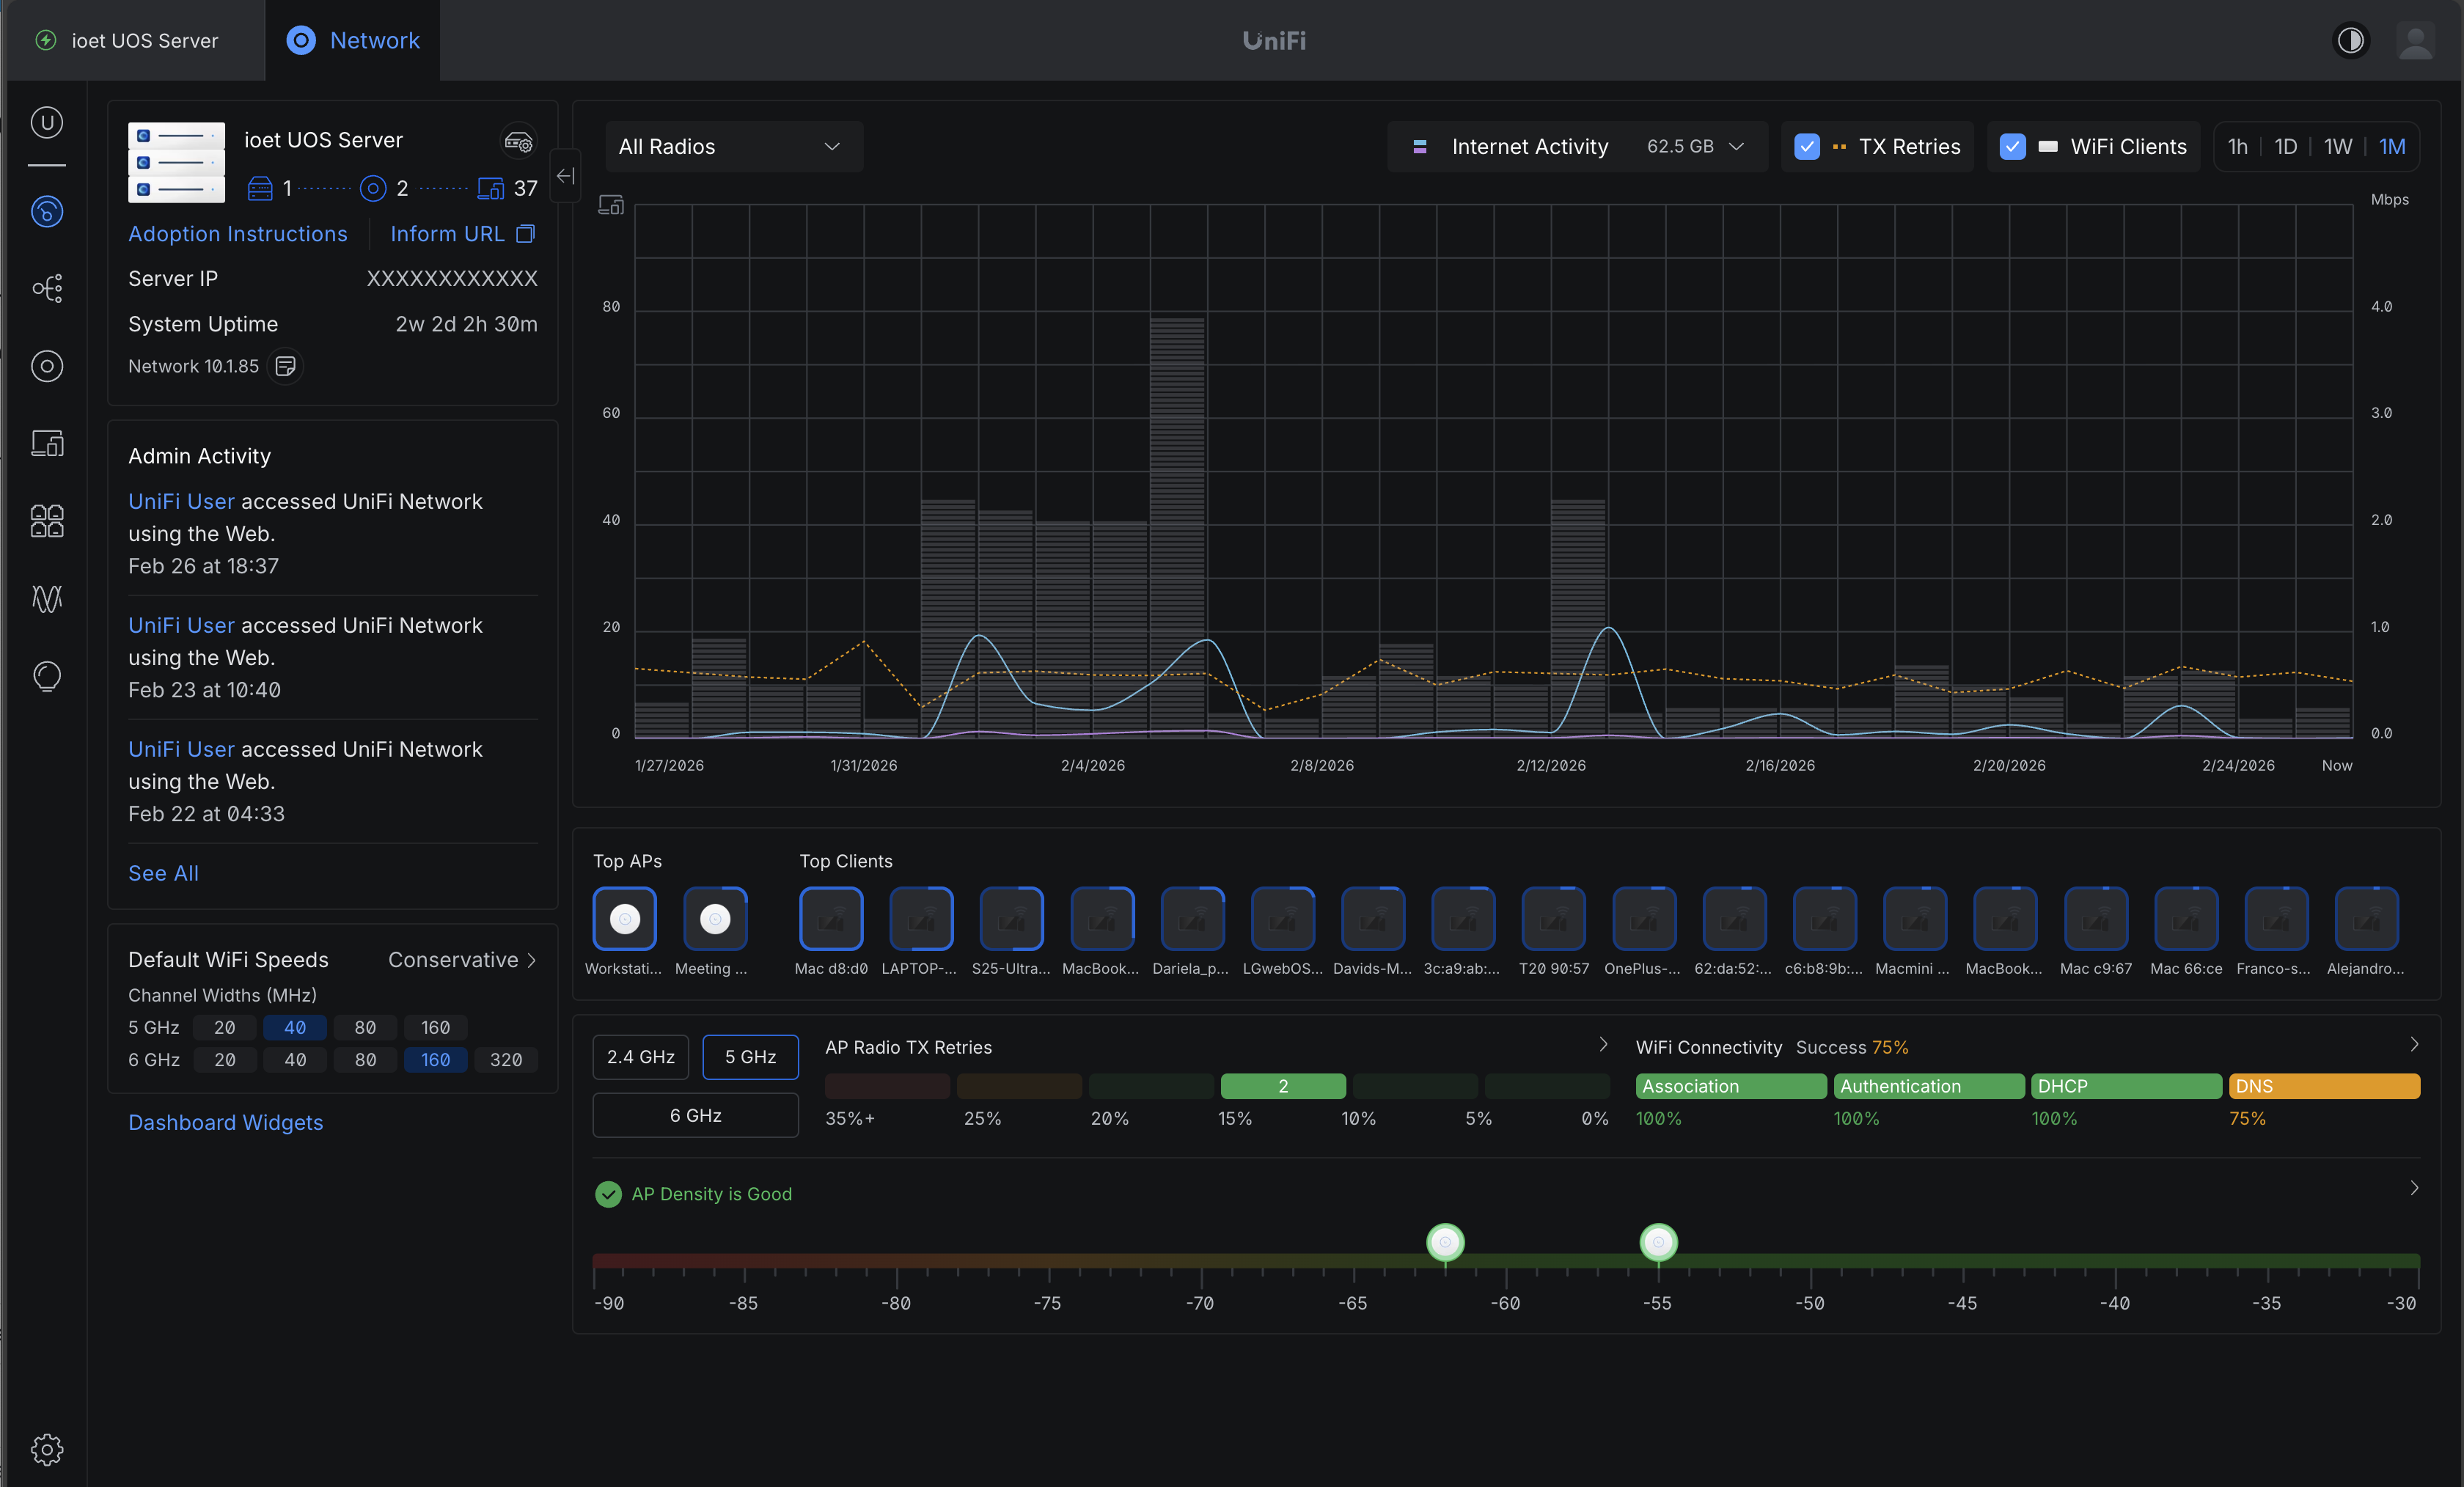Open Settings with the gear icon
The width and height of the screenshot is (2464, 1487).
(x=47, y=1450)
